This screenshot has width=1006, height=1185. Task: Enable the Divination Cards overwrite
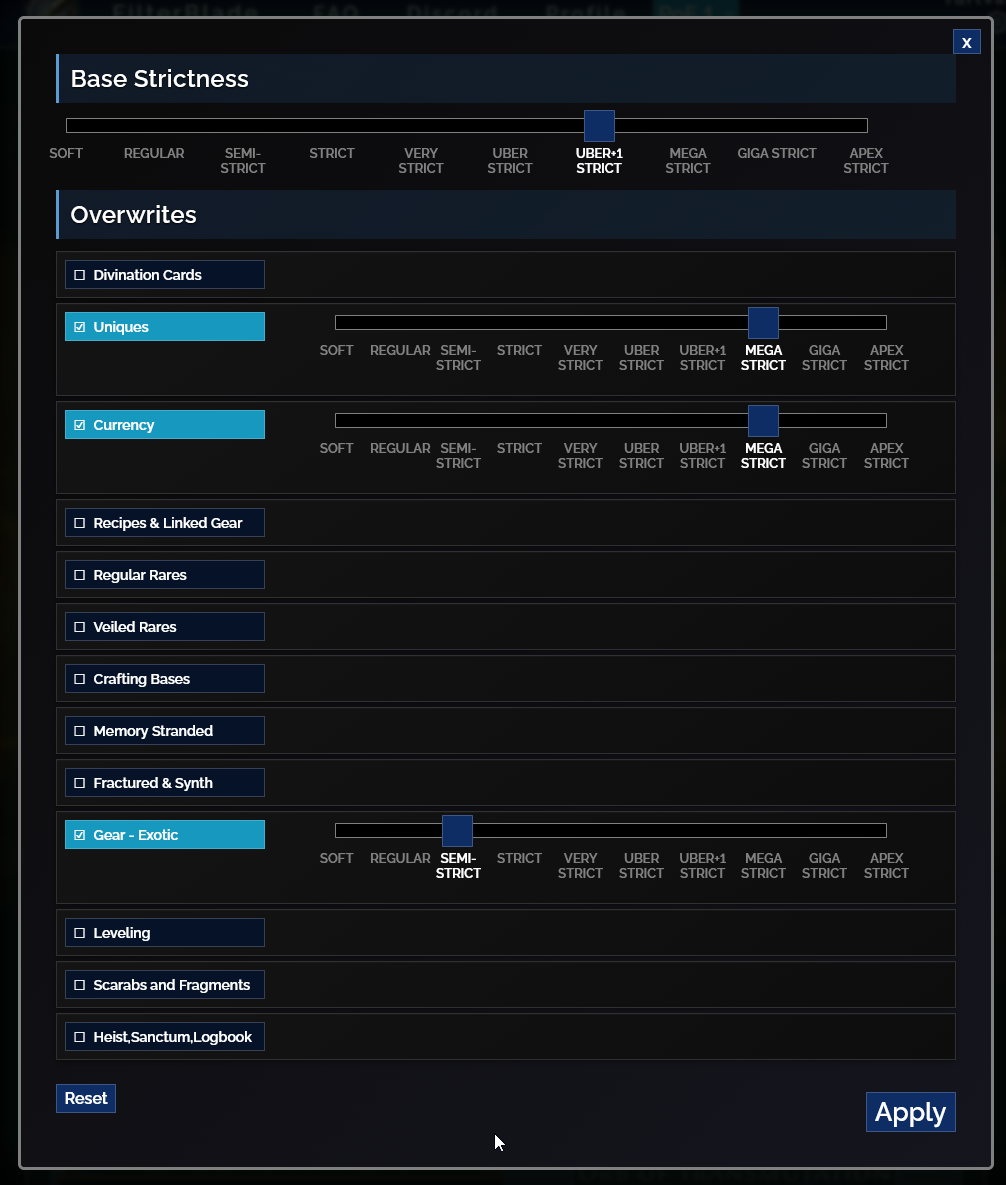(80, 275)
